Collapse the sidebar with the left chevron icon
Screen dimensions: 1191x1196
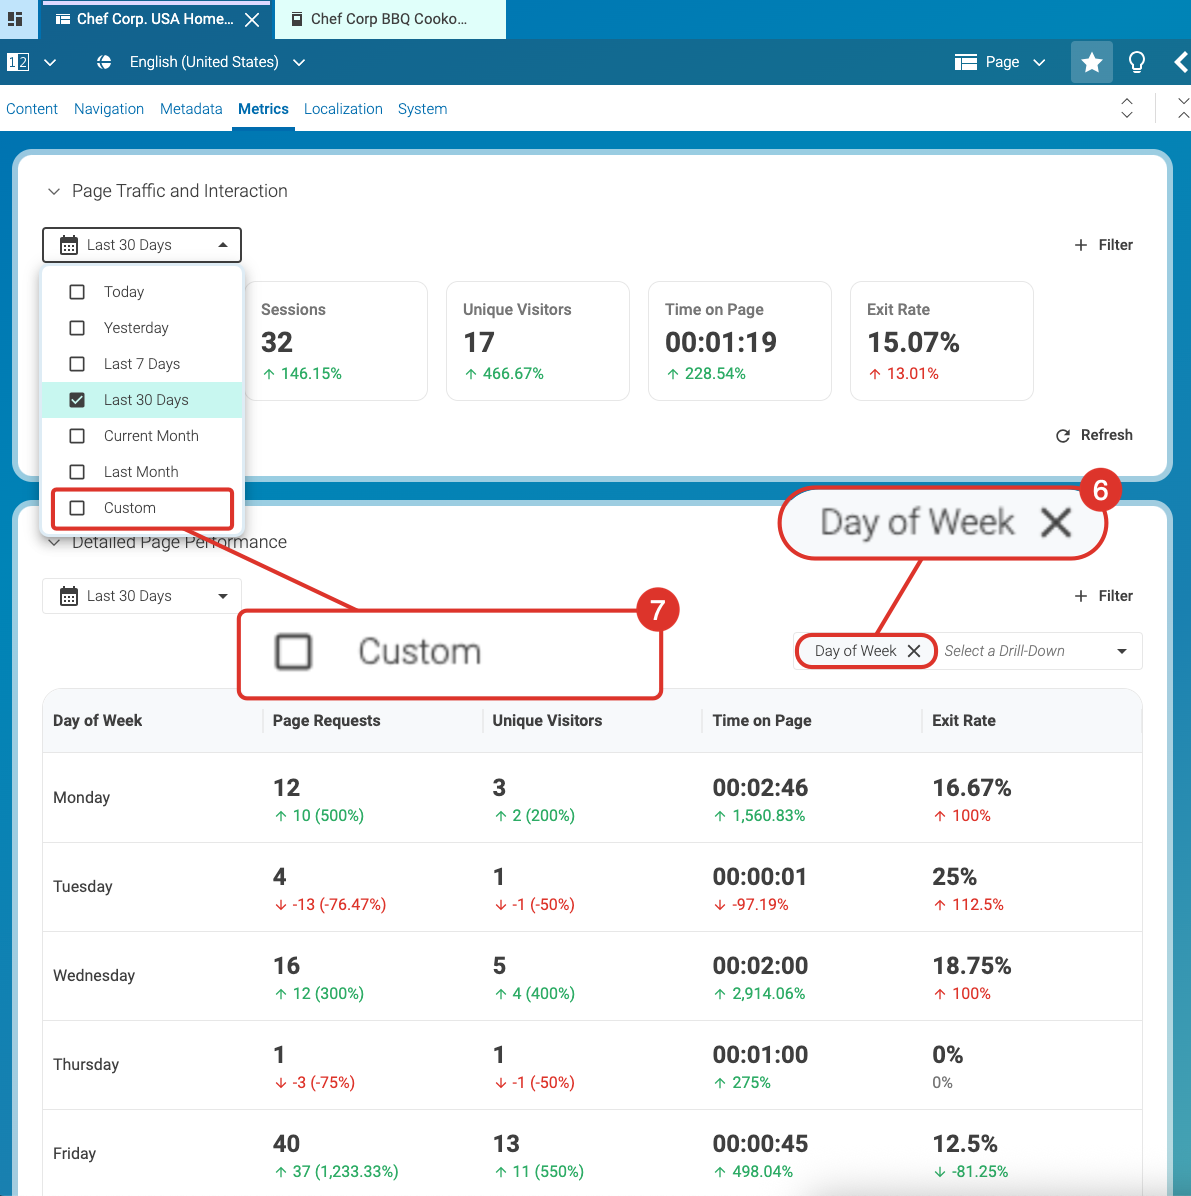click(x=1180, y=63)
